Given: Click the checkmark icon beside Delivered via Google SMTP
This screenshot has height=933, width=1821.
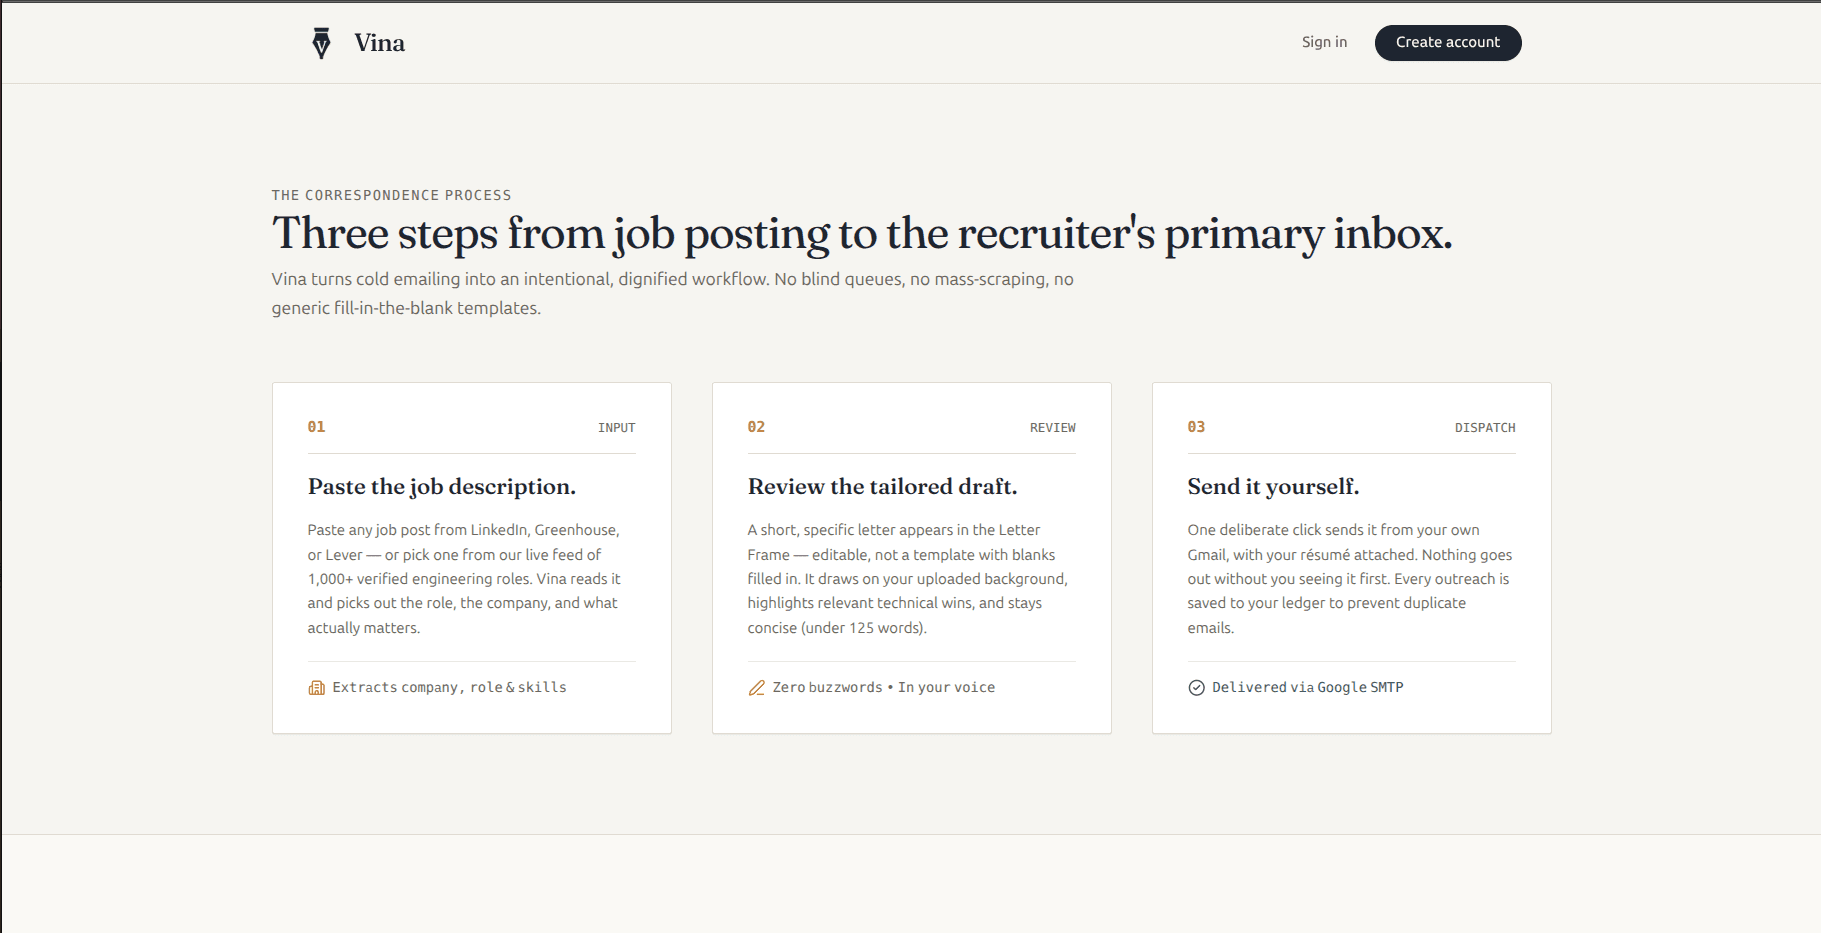Looking at the screenshot, I should point(1196,688).
